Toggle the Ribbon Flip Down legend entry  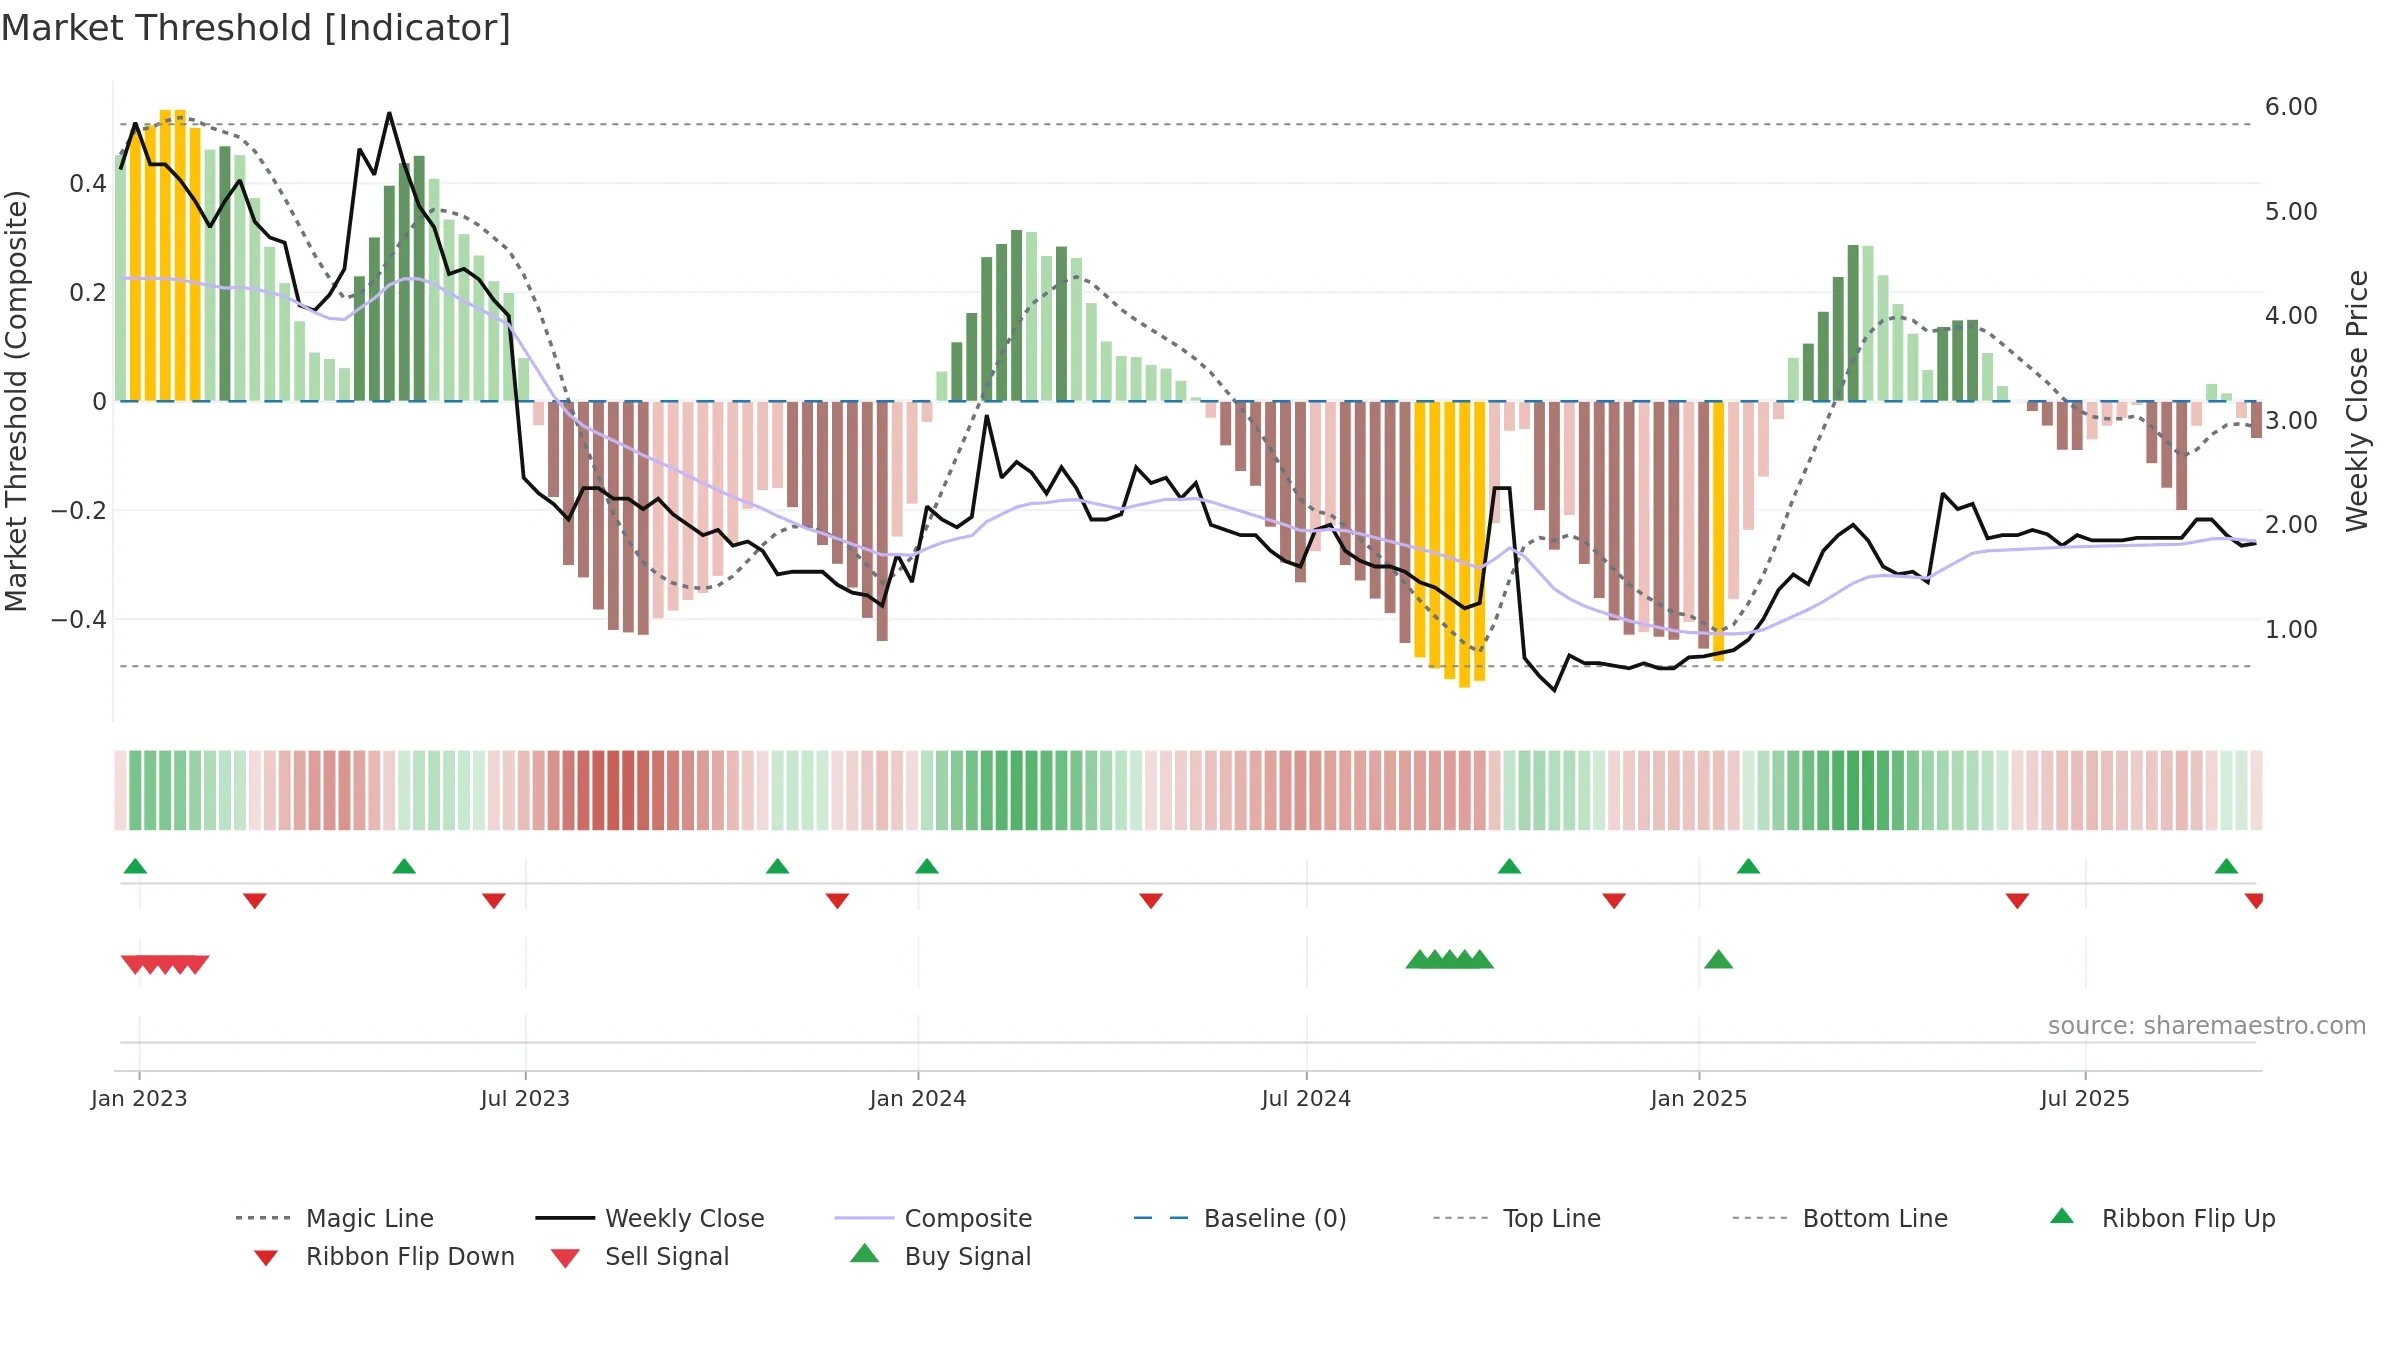tap(383, 1256)
